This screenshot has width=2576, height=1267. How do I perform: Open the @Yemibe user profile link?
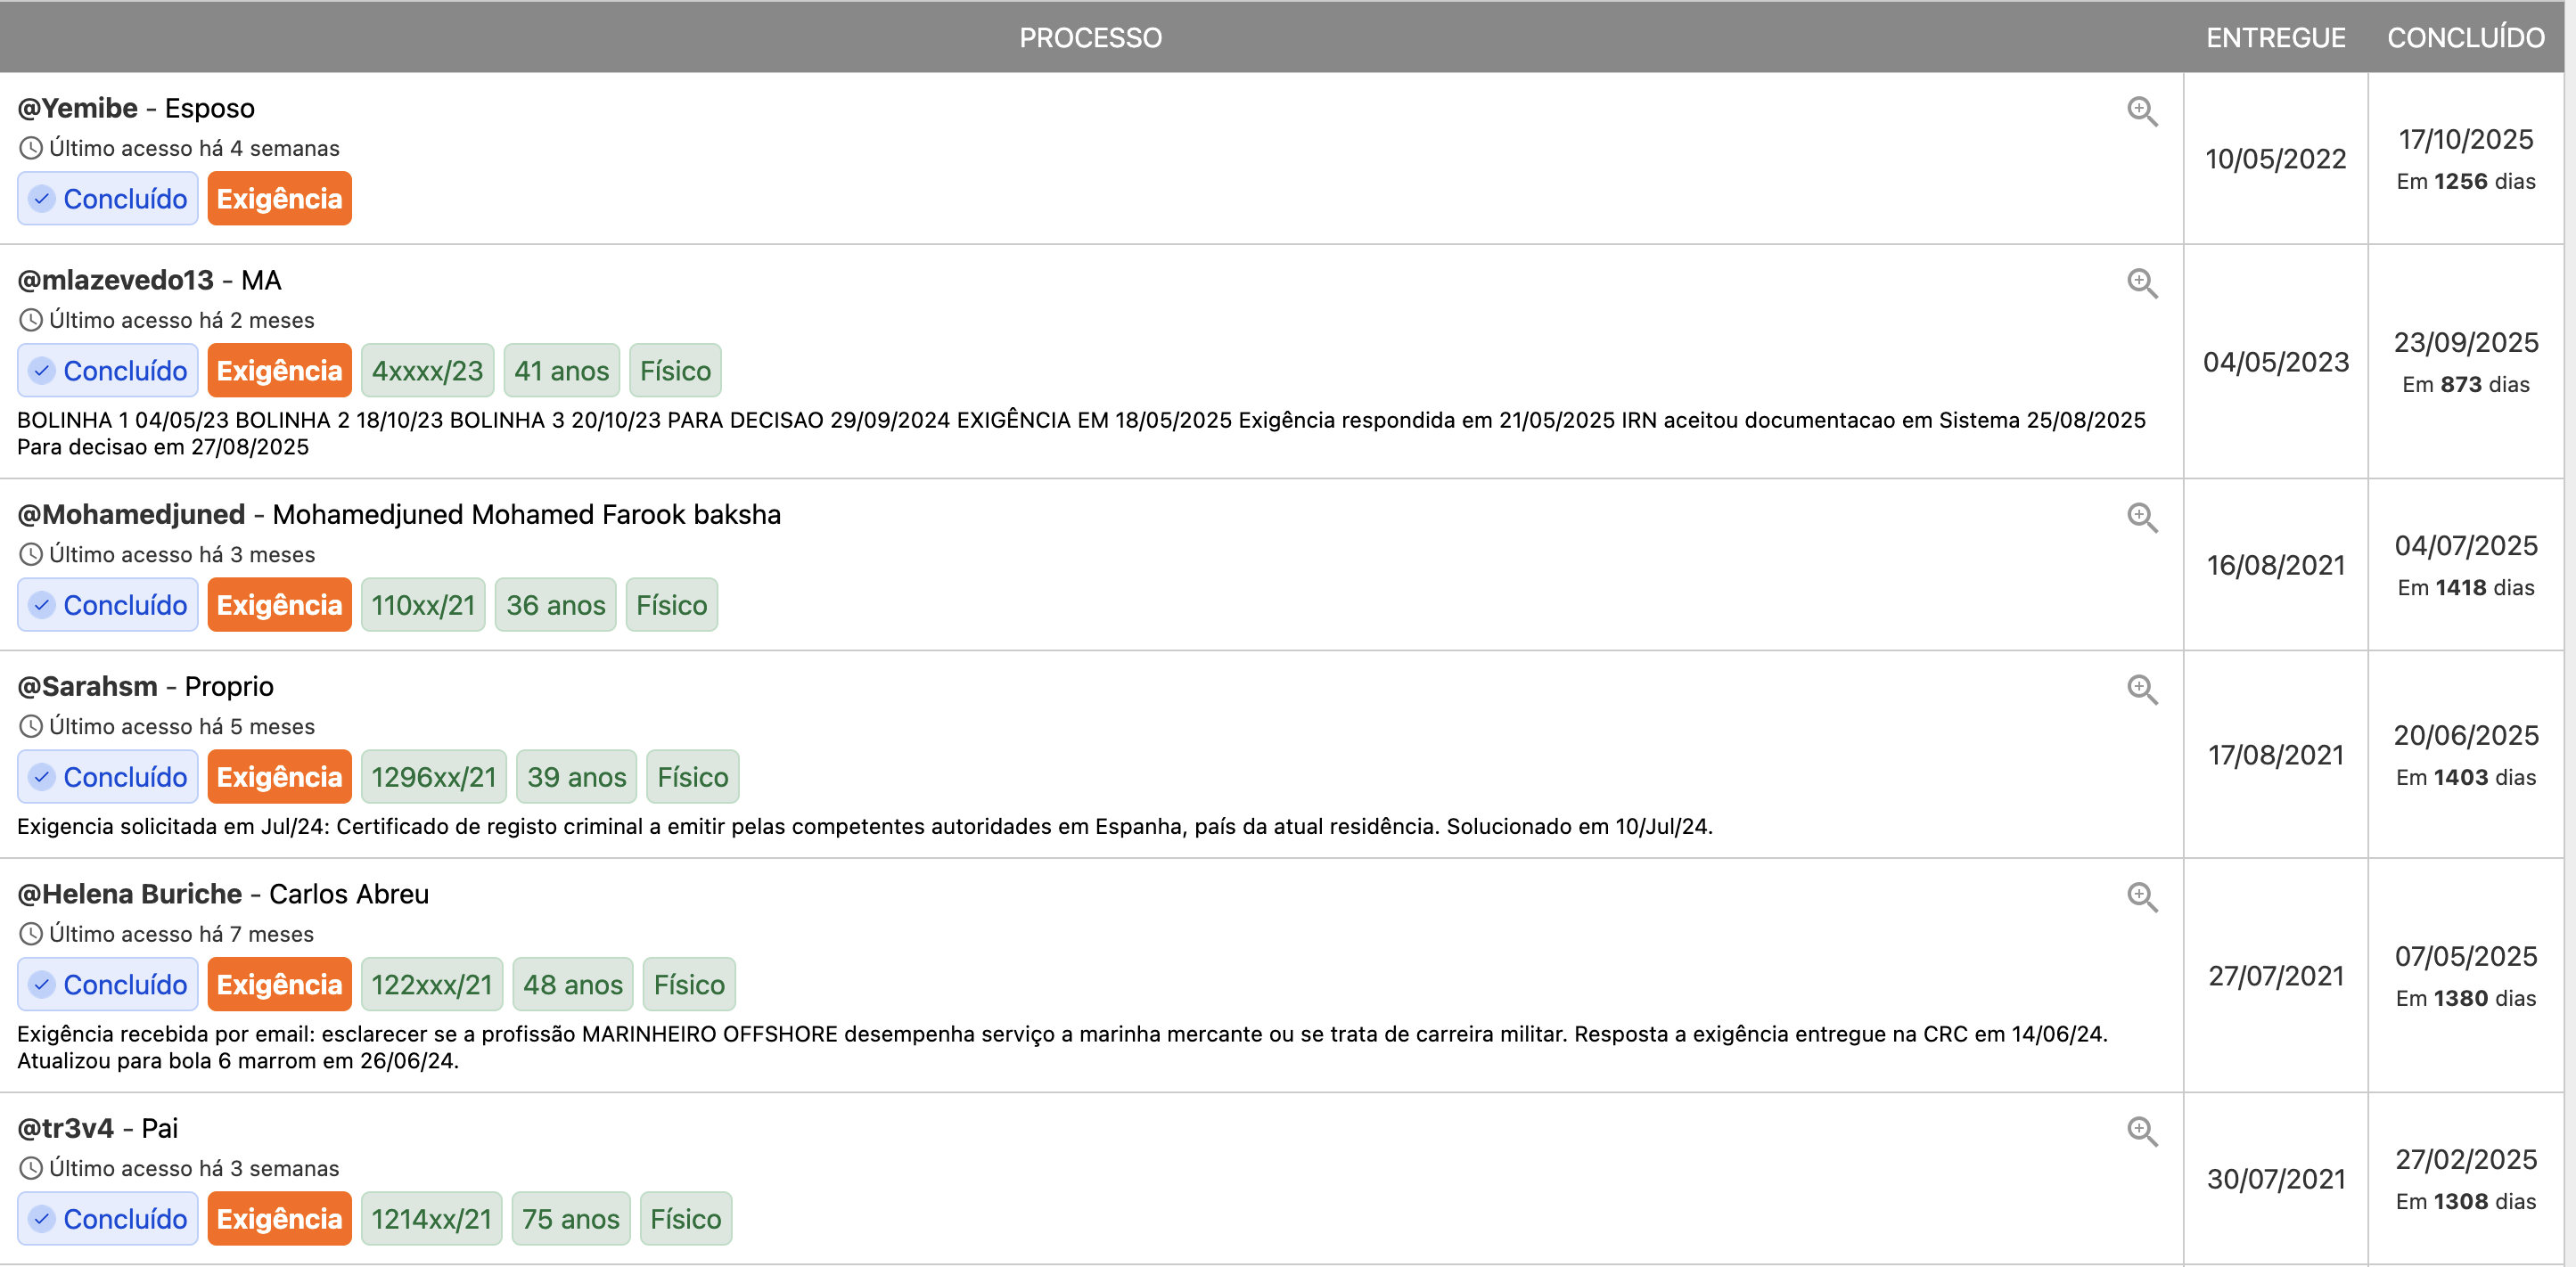click(78, 108)
